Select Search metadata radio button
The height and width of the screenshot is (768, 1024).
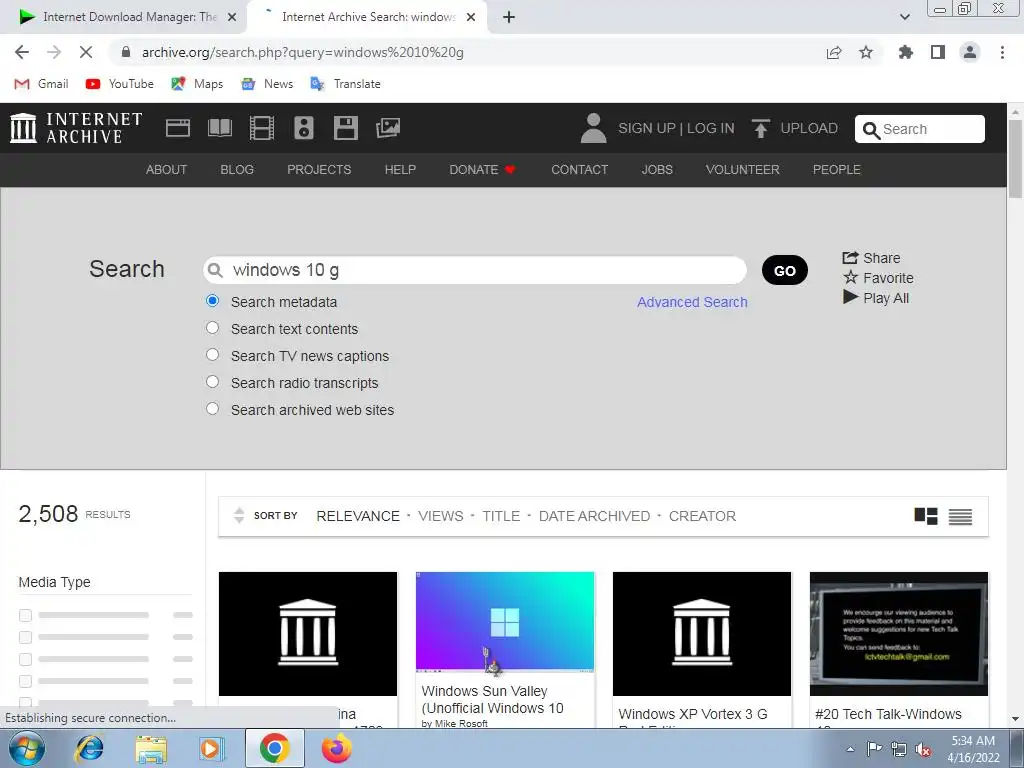pos(212,300)
